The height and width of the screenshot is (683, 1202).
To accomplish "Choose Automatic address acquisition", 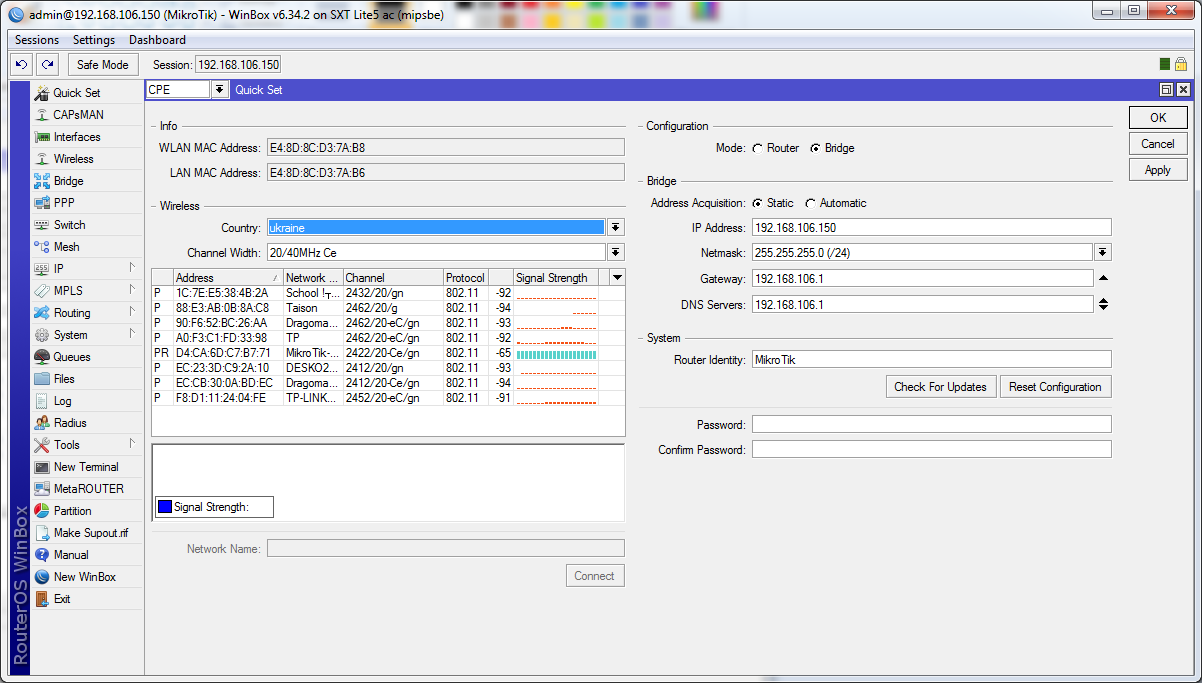I will coord(811,203).
